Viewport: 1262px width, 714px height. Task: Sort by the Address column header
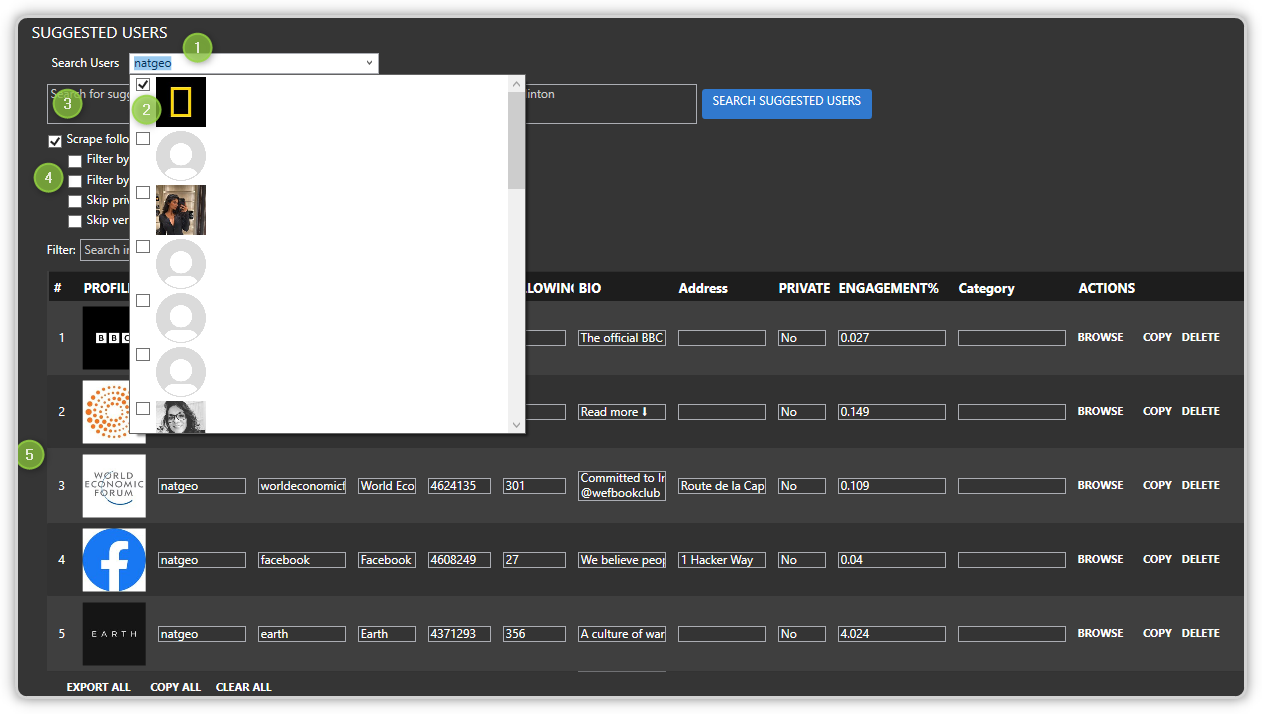(703, 288)
